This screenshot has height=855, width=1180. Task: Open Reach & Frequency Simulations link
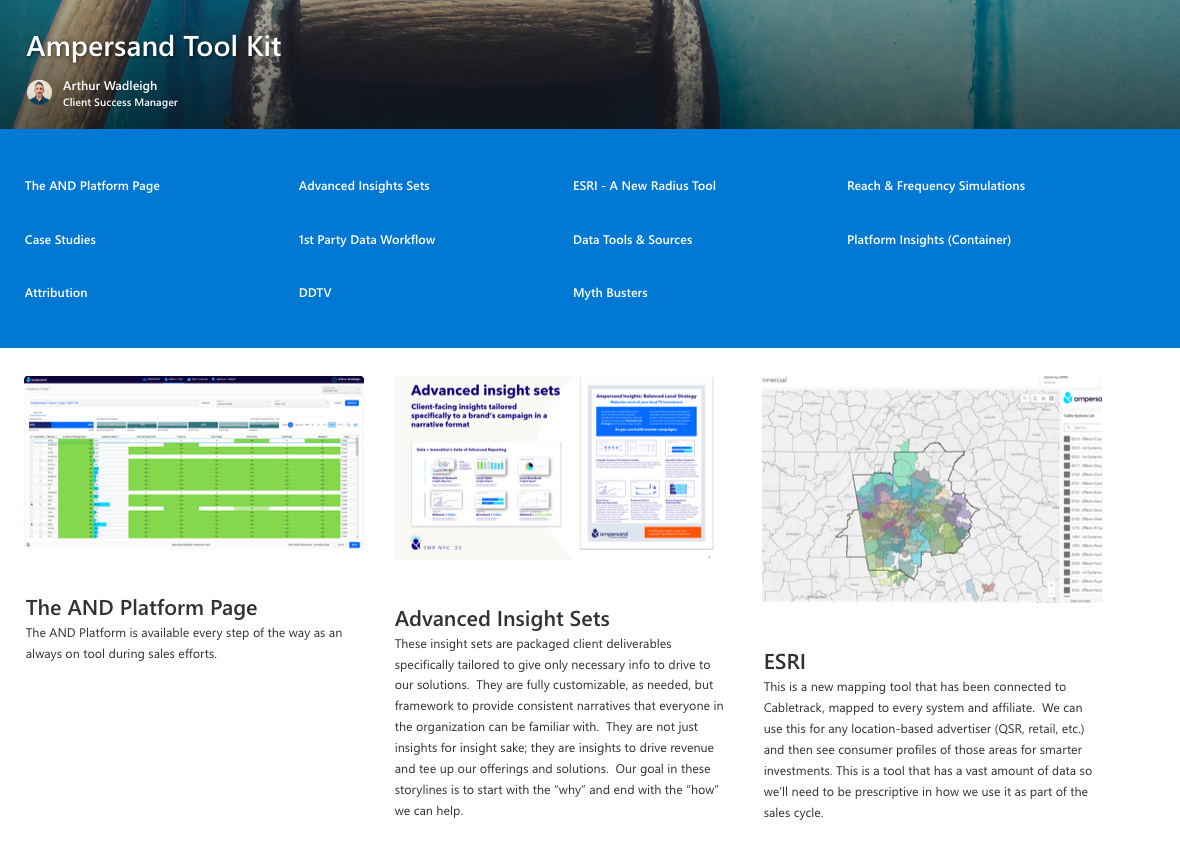point(935,186)
